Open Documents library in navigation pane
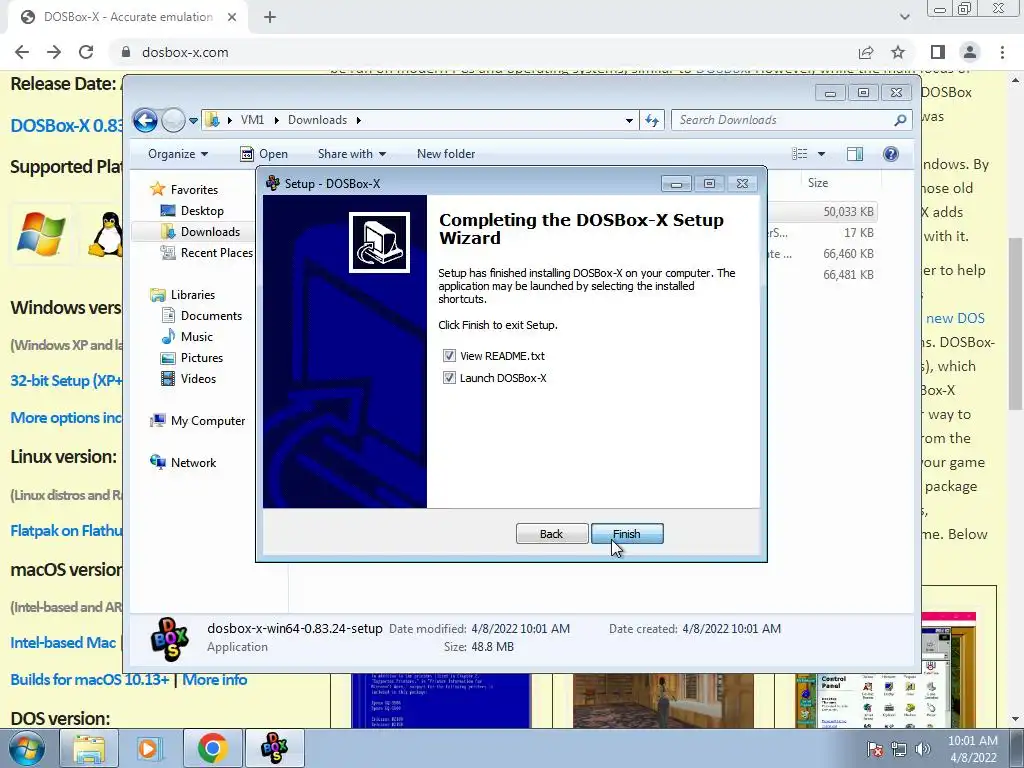 point(211,316)
